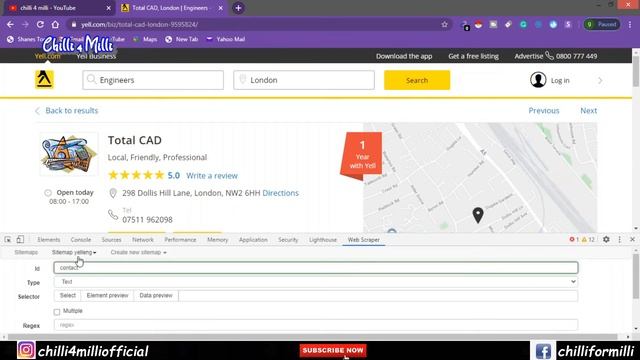Switch to the Security DevTools tab
The width and height of the screenshot is (640, 360).
[288, 240]
